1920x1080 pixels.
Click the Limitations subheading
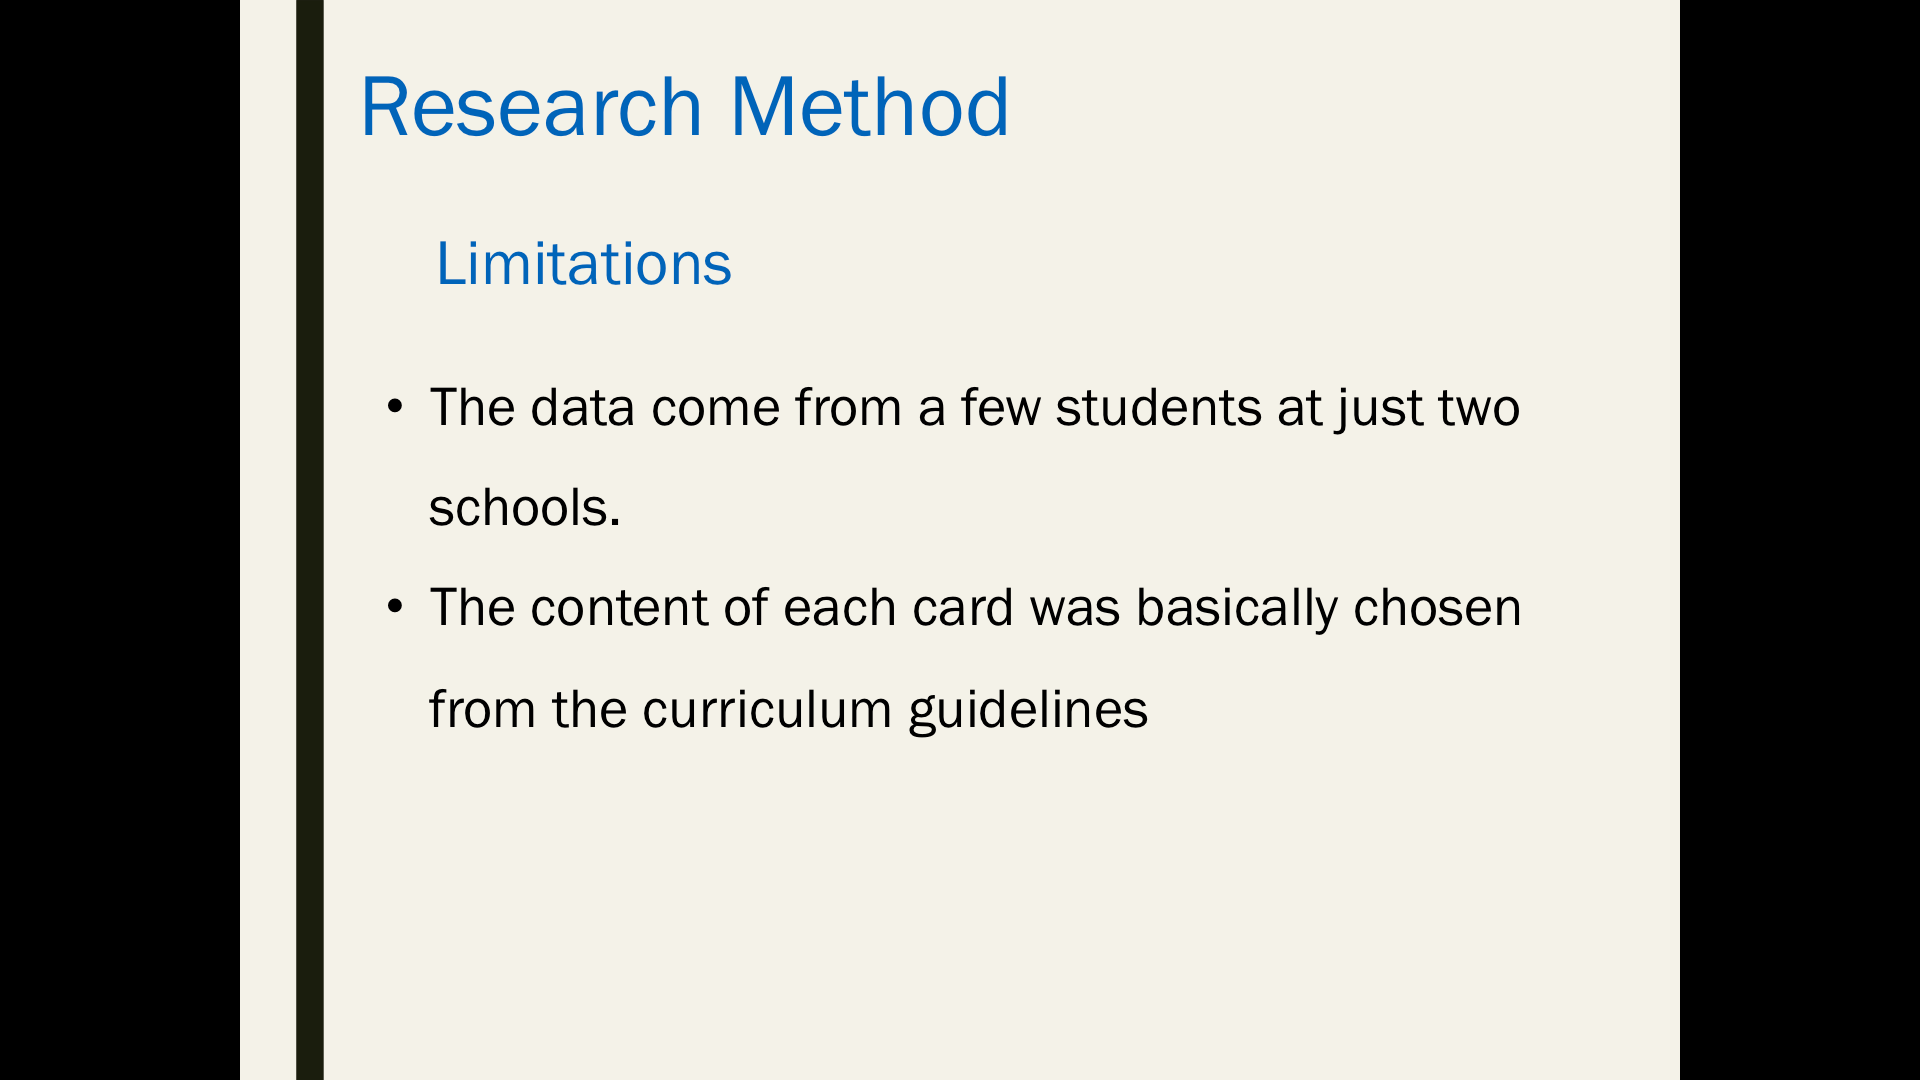click(x=583, y=264)
